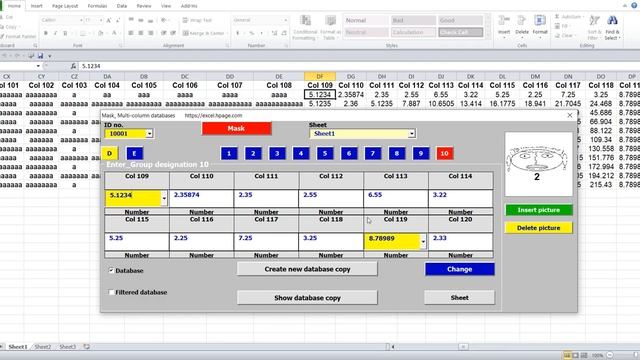Open Format as Table in ribbon
This screenshot has width=640, height=360.
pos(330,28)
